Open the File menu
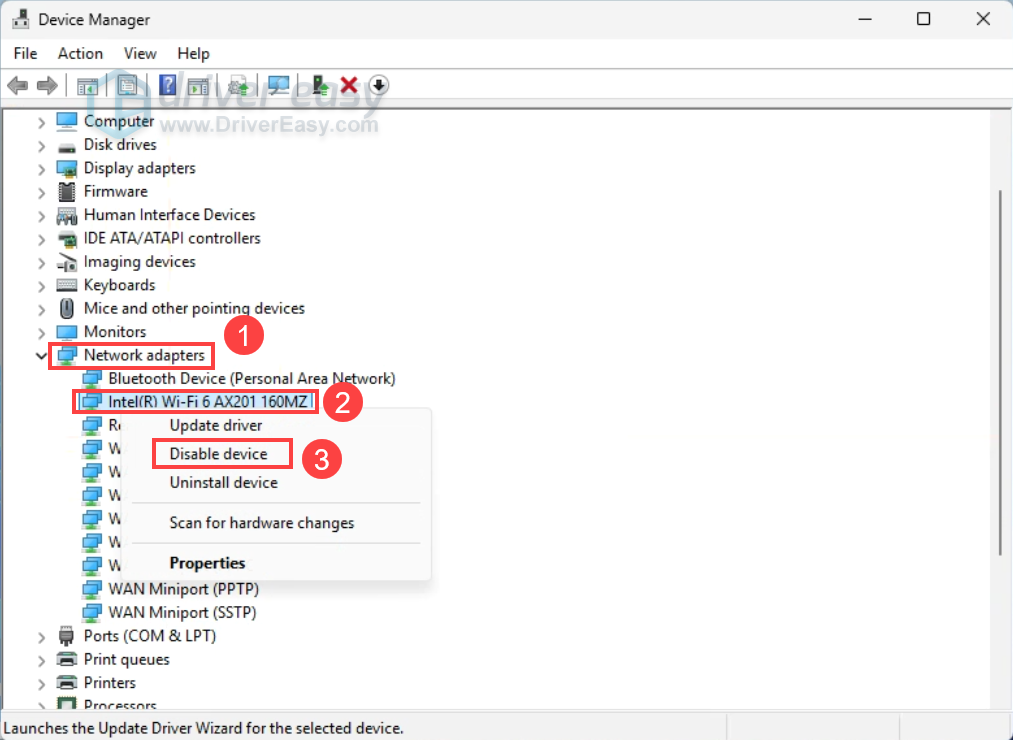Image resolution: width=1013 pixels, height=740 pixels. coord(25,53)
